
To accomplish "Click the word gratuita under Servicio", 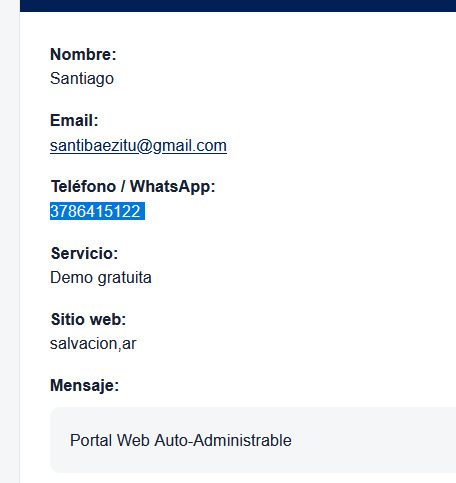I will point(125,278).
